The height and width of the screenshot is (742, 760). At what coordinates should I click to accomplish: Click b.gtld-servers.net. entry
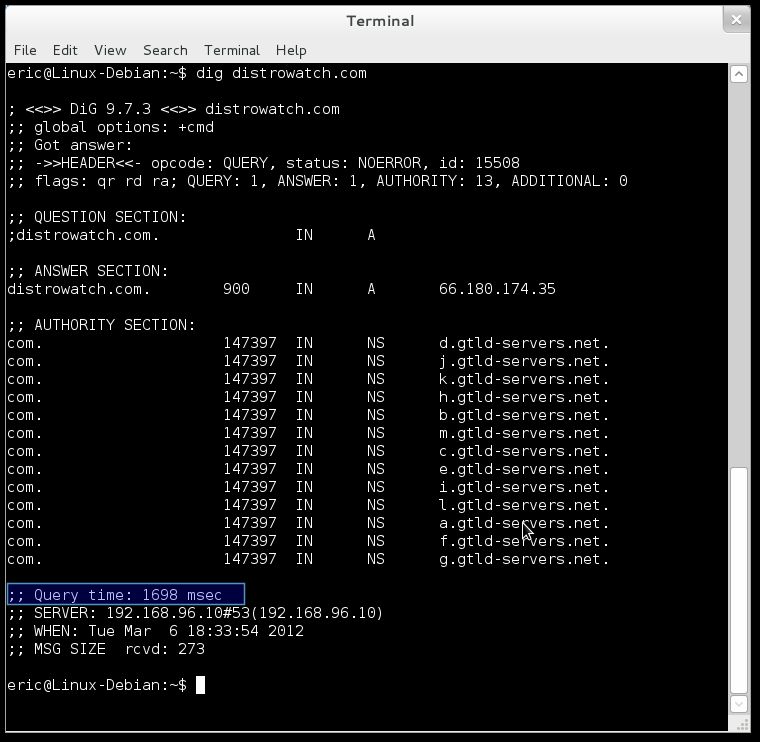tap(524, 415)
